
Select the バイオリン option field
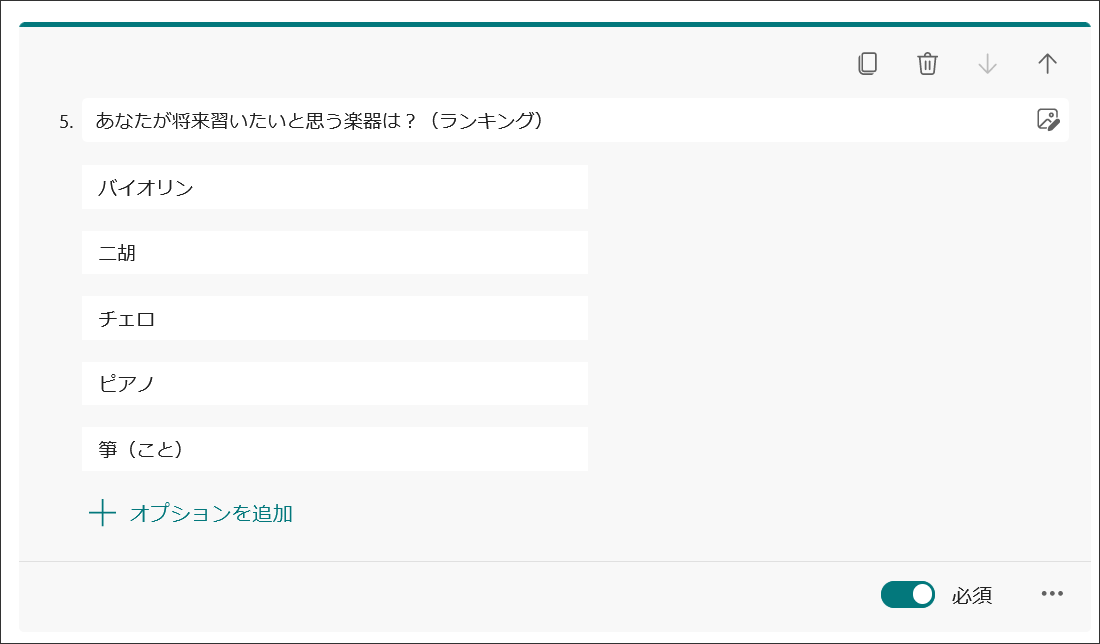tap(335, 186)
